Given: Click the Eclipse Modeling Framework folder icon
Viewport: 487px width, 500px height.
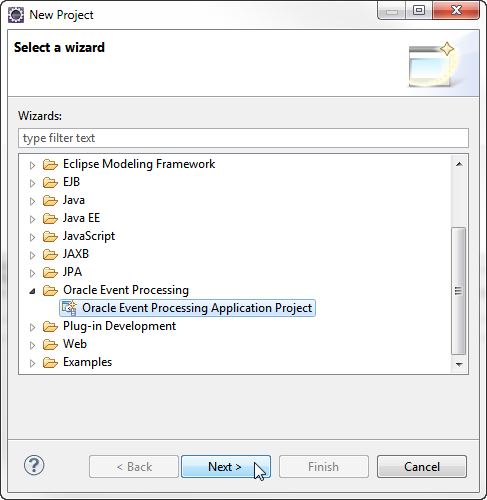Looking at the screenshot, I should [x=50, y=164].
